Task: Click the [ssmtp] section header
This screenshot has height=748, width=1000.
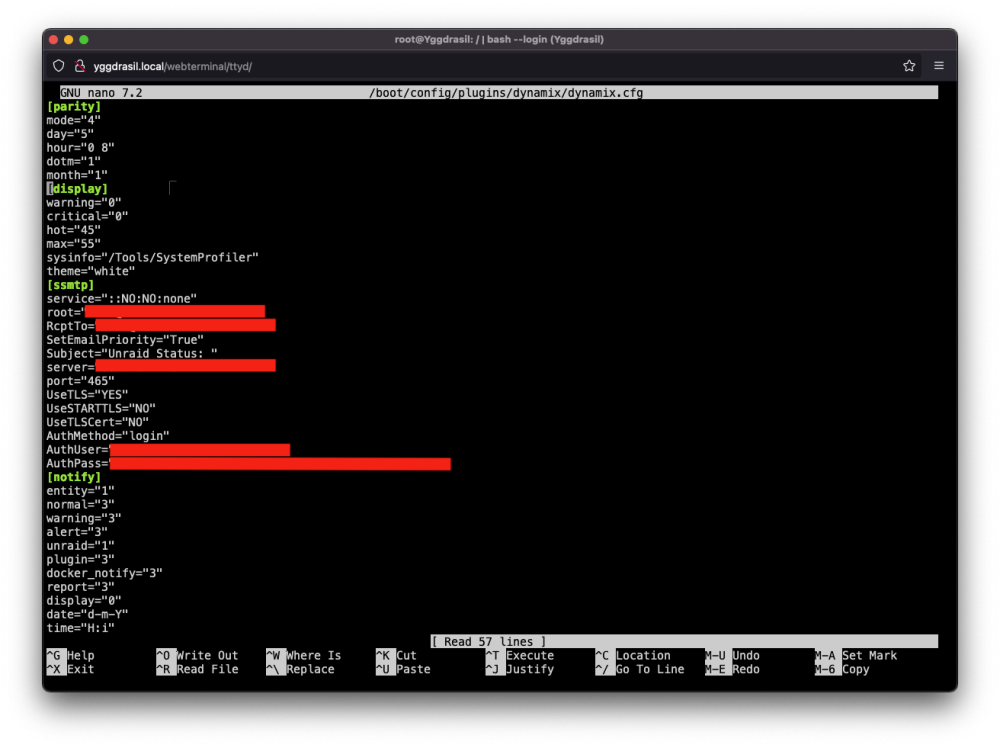Action: click(x=70, y=285)
